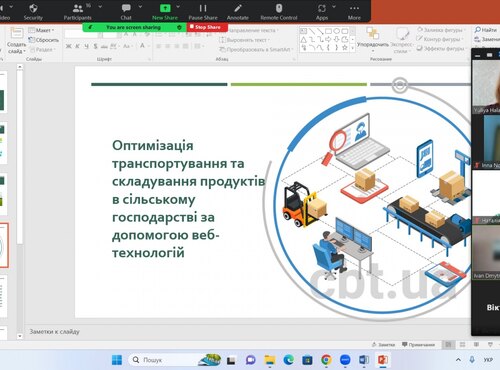Open Zoom Annotate tools

[238, 12]
